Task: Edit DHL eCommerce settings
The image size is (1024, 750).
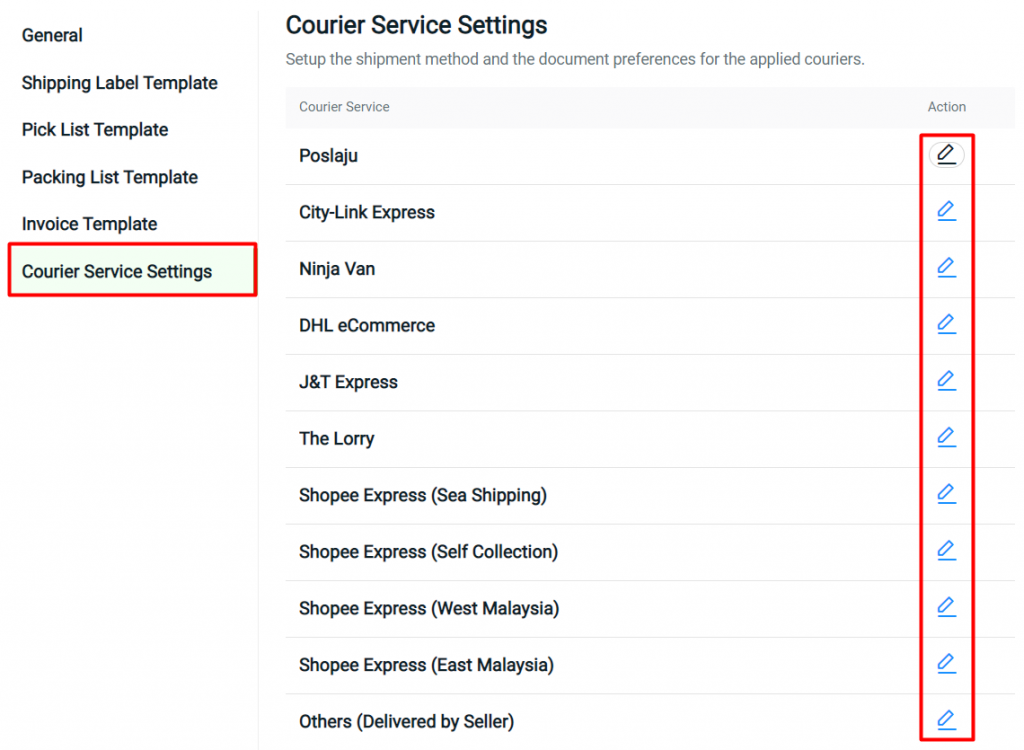Action: pos(947,323)
